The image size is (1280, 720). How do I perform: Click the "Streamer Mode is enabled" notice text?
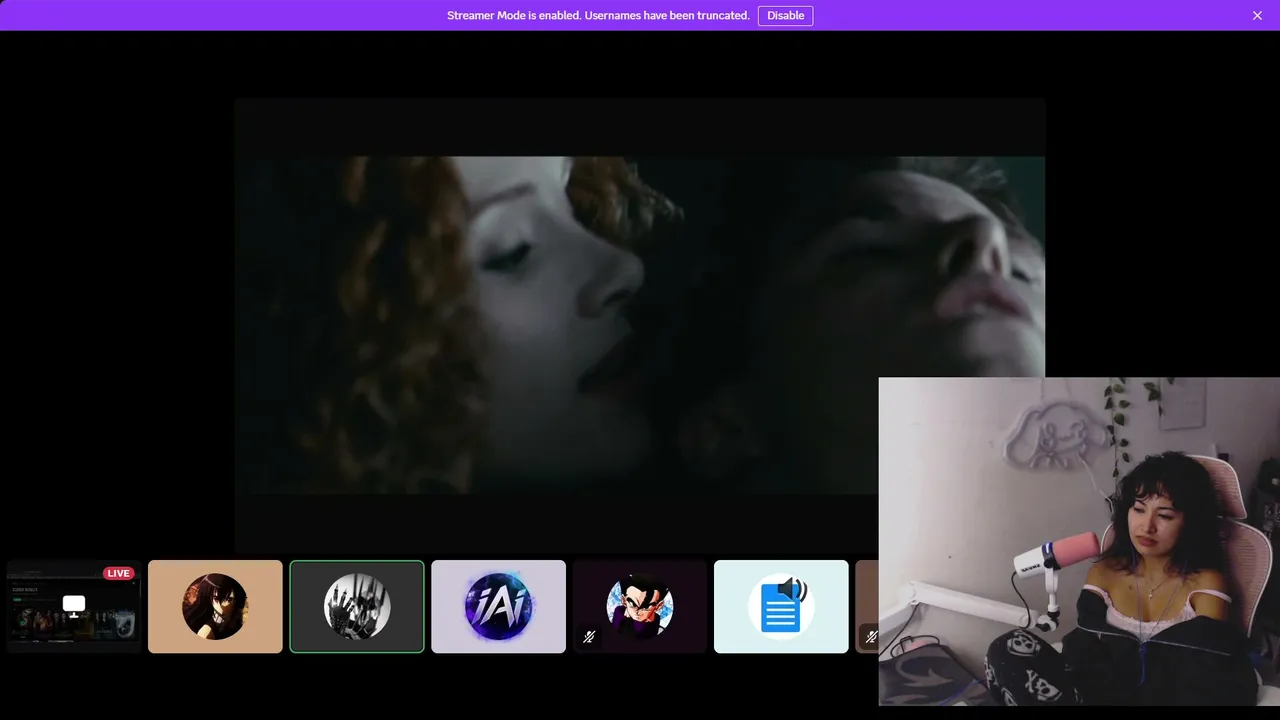click(598, 15)
